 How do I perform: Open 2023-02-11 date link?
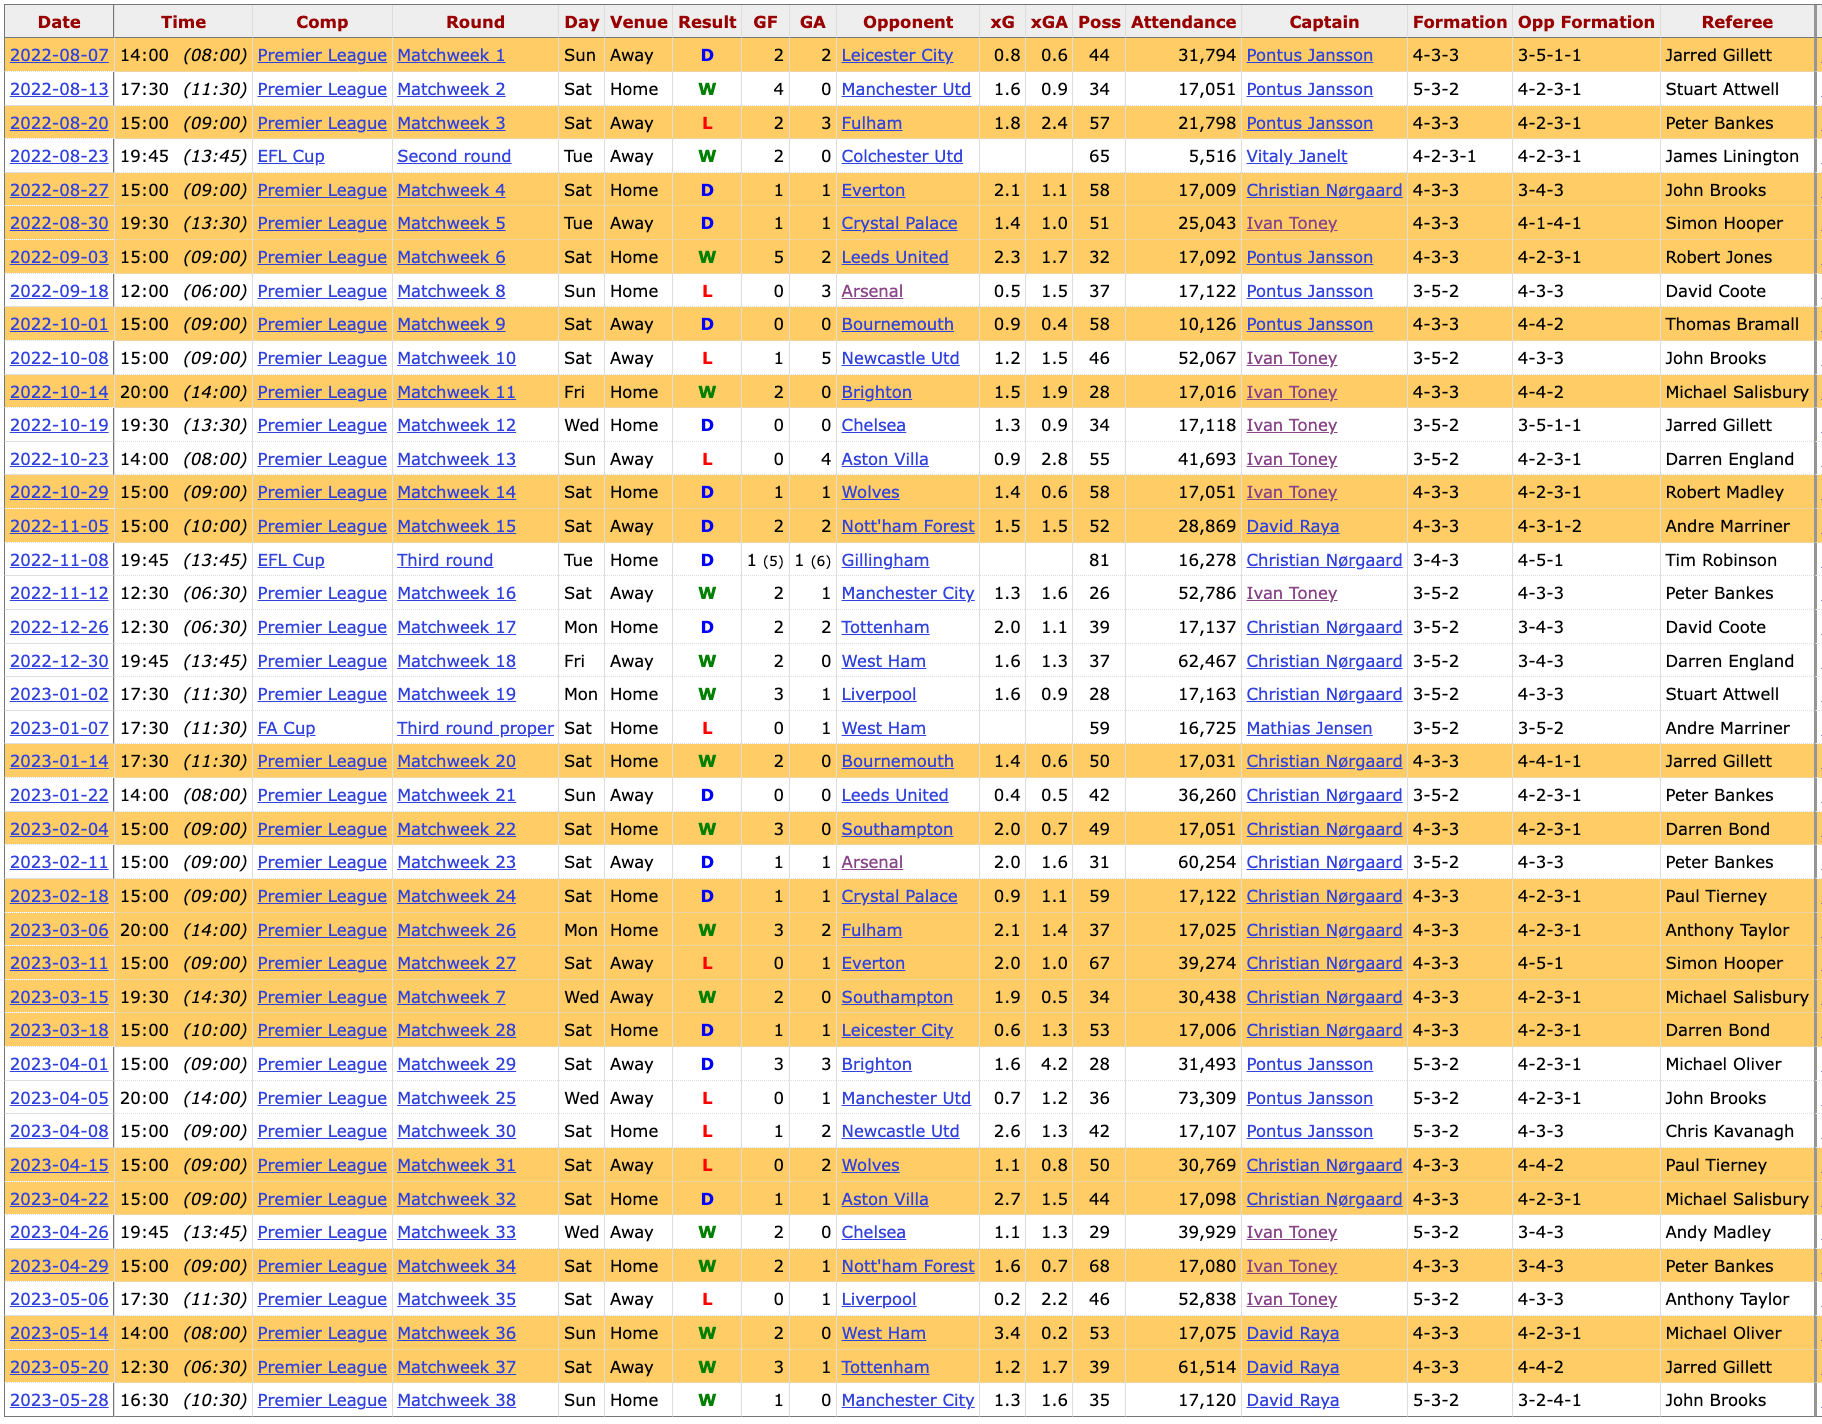pyautogui.click(x=59, y=862)
